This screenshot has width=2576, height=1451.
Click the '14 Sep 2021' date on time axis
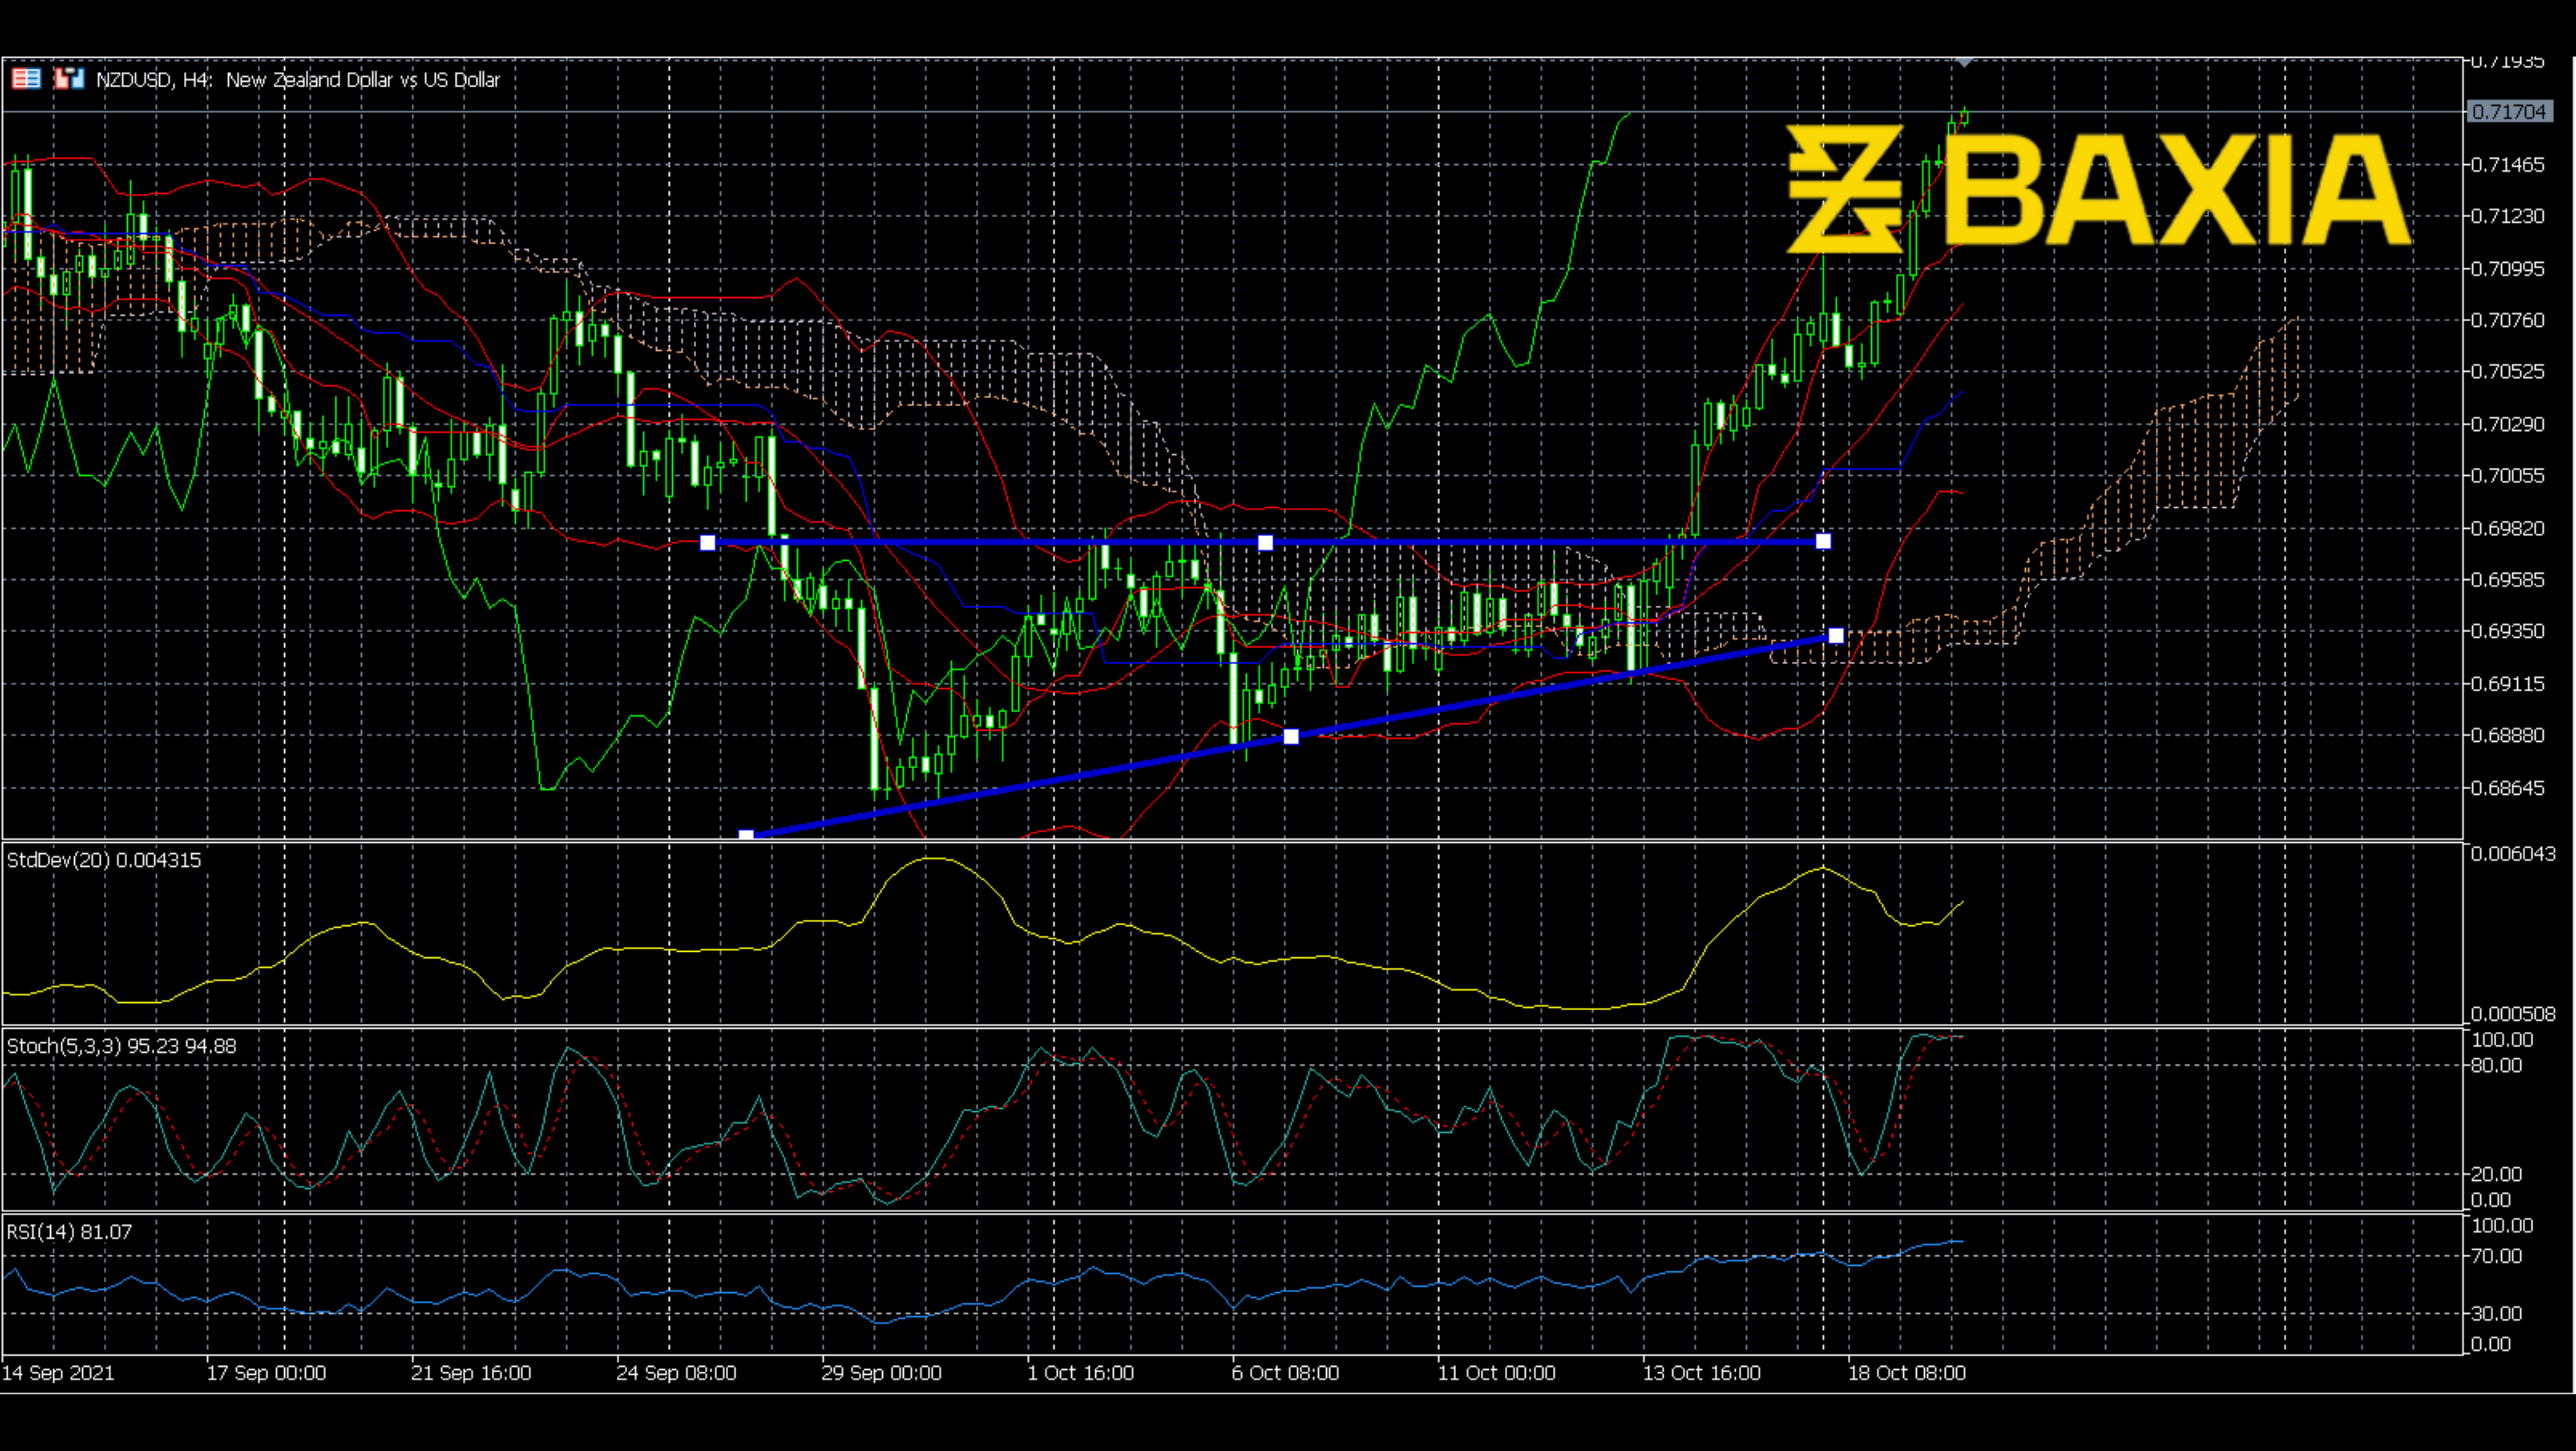58,1373
